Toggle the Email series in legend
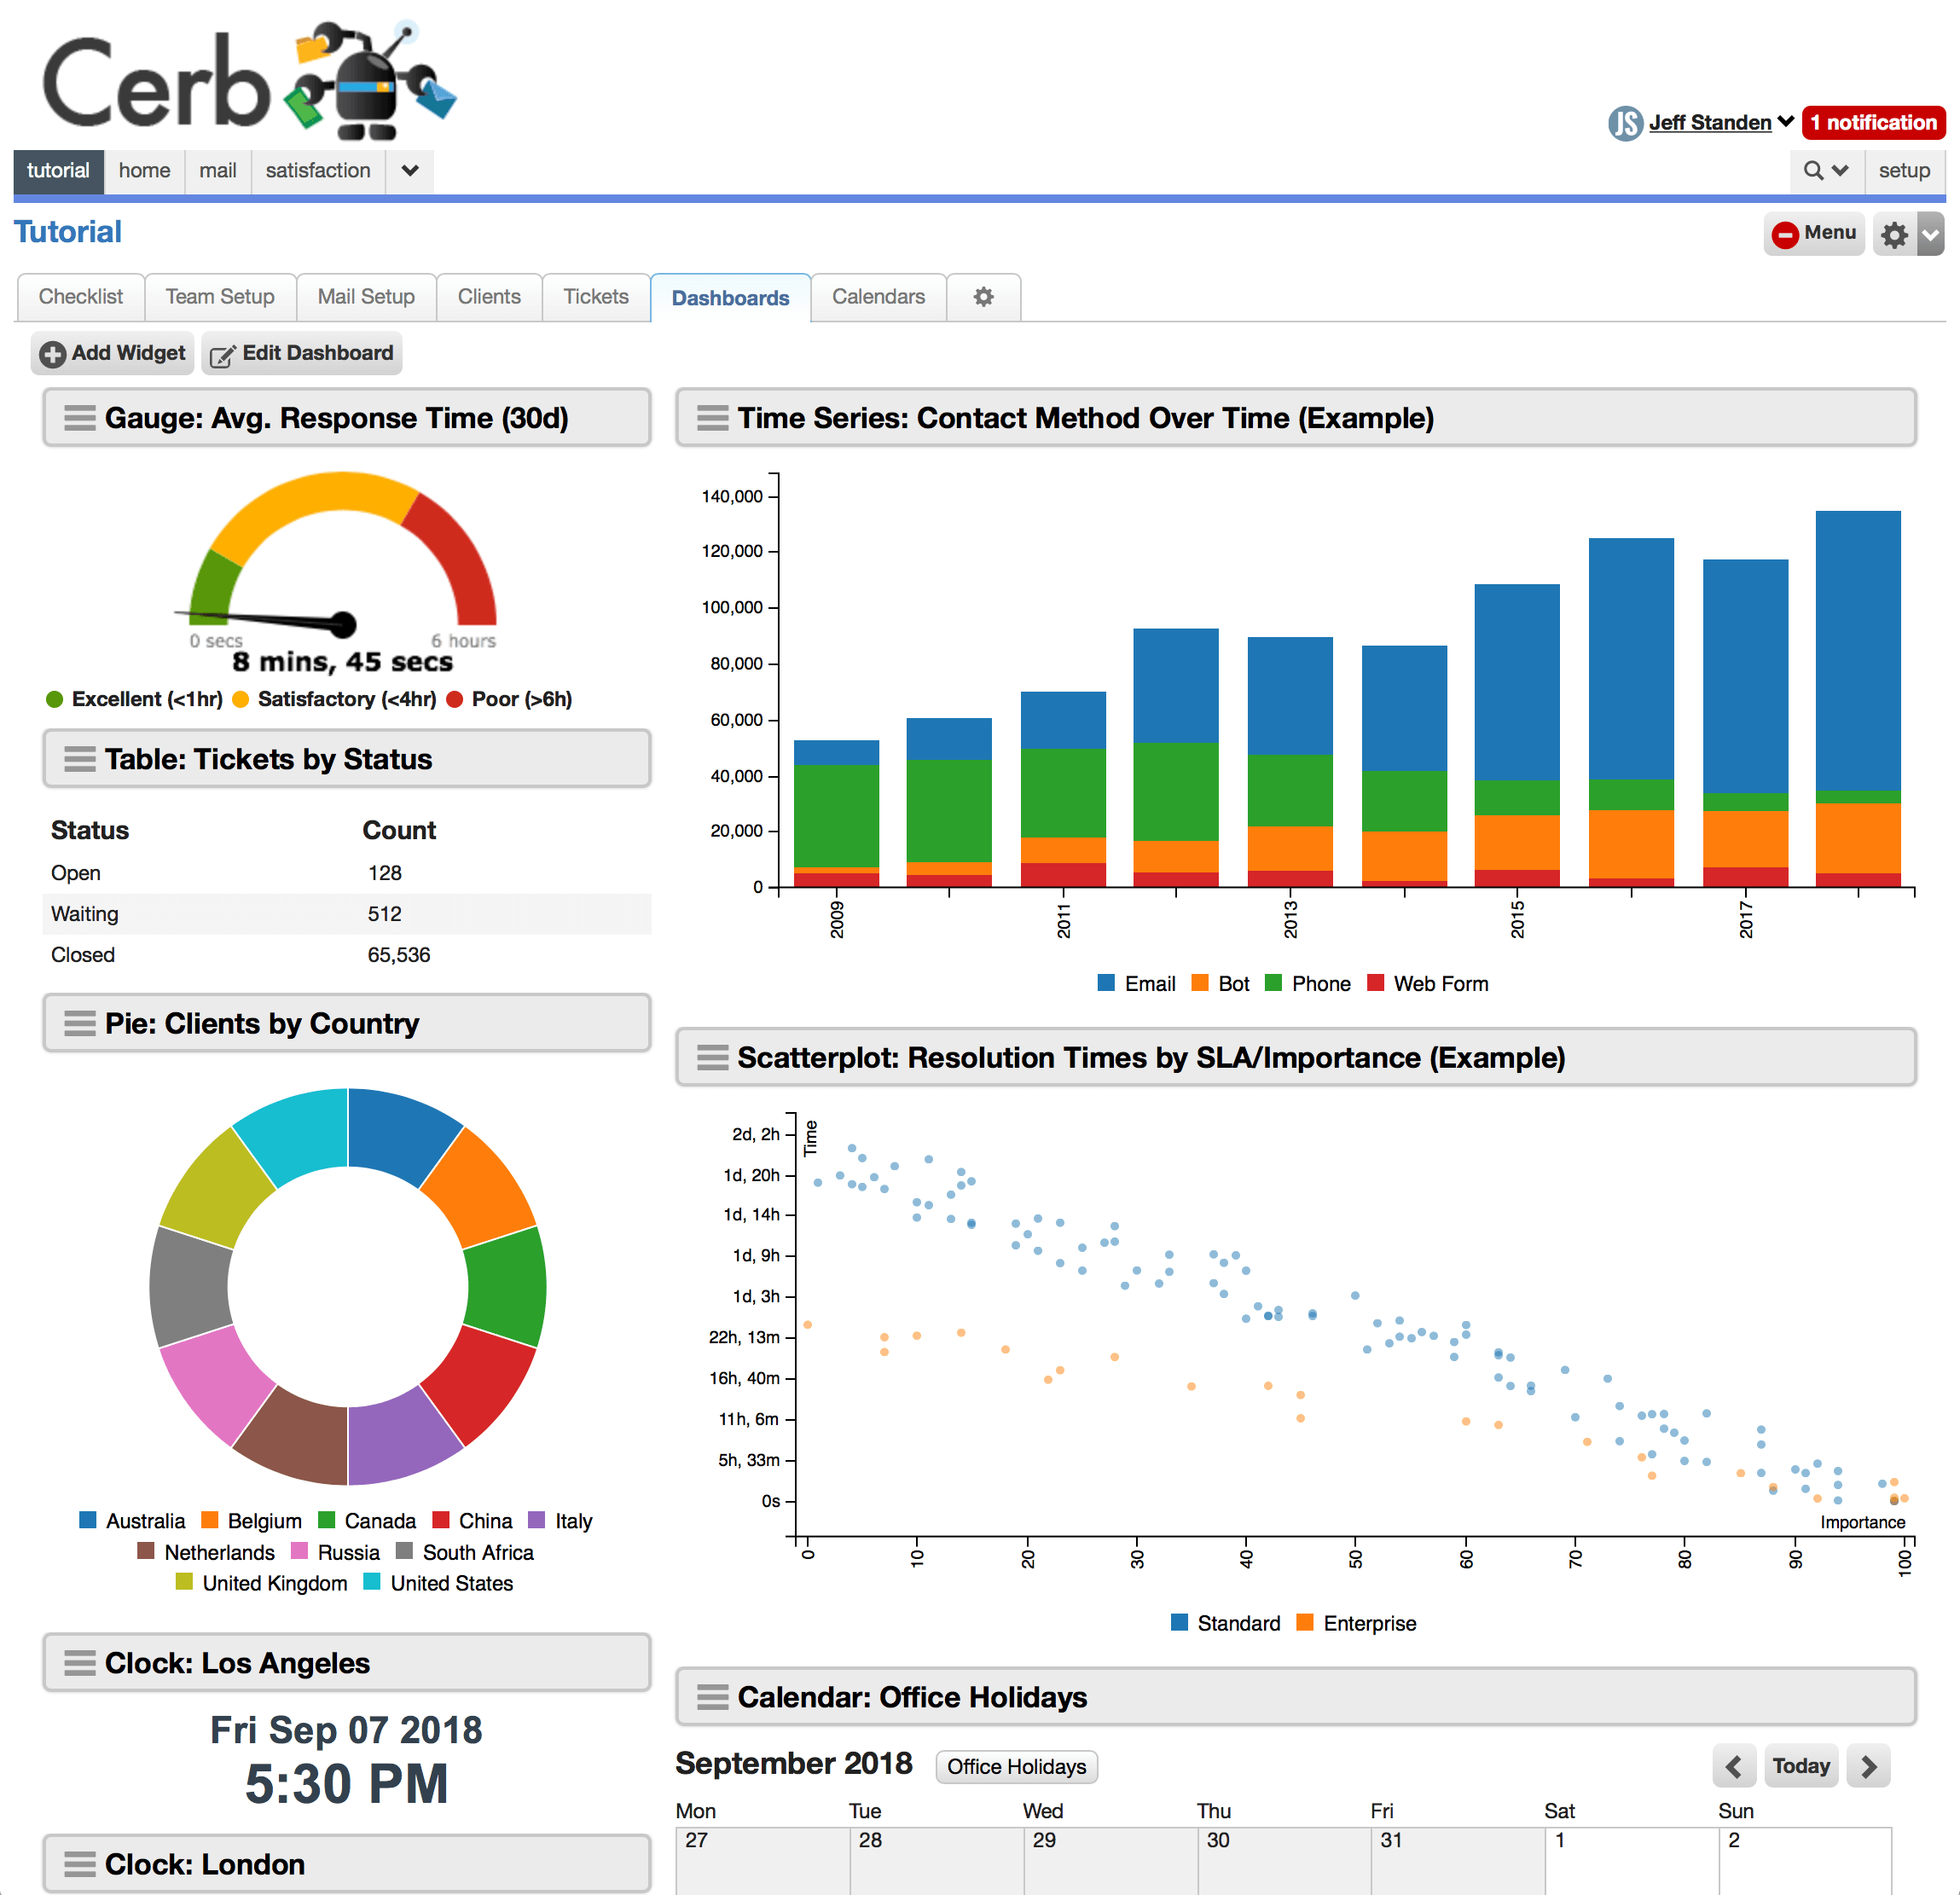This screenshot has width=1960, height=1895. [1136, 984]
